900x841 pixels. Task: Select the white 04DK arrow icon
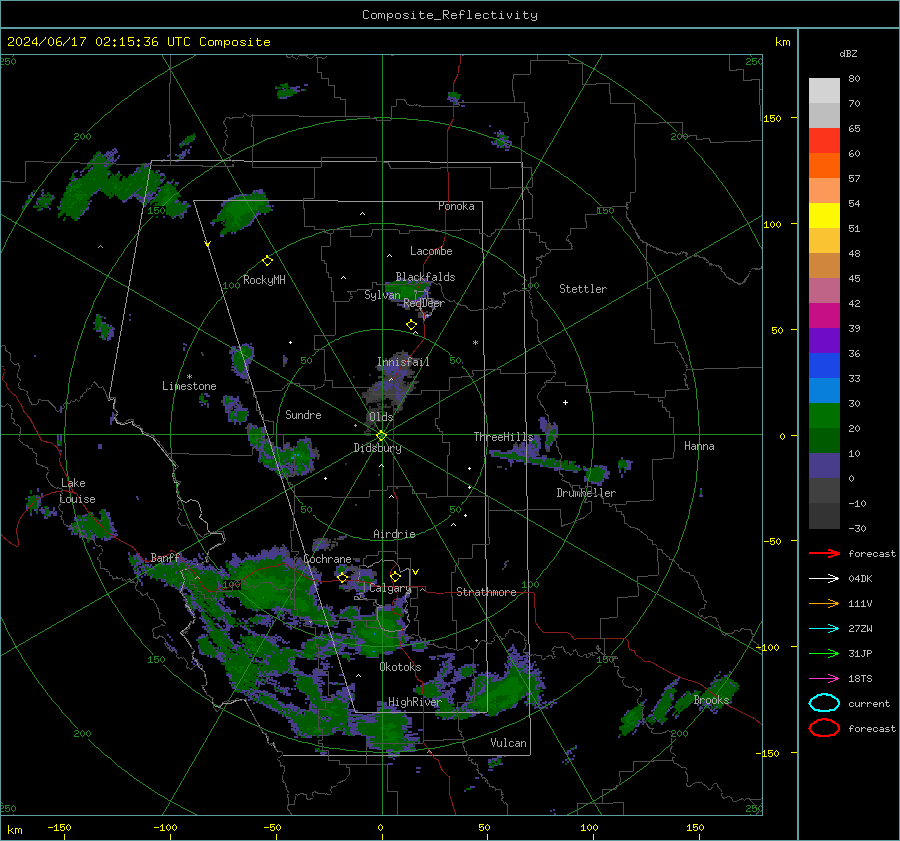coord(824,579)
